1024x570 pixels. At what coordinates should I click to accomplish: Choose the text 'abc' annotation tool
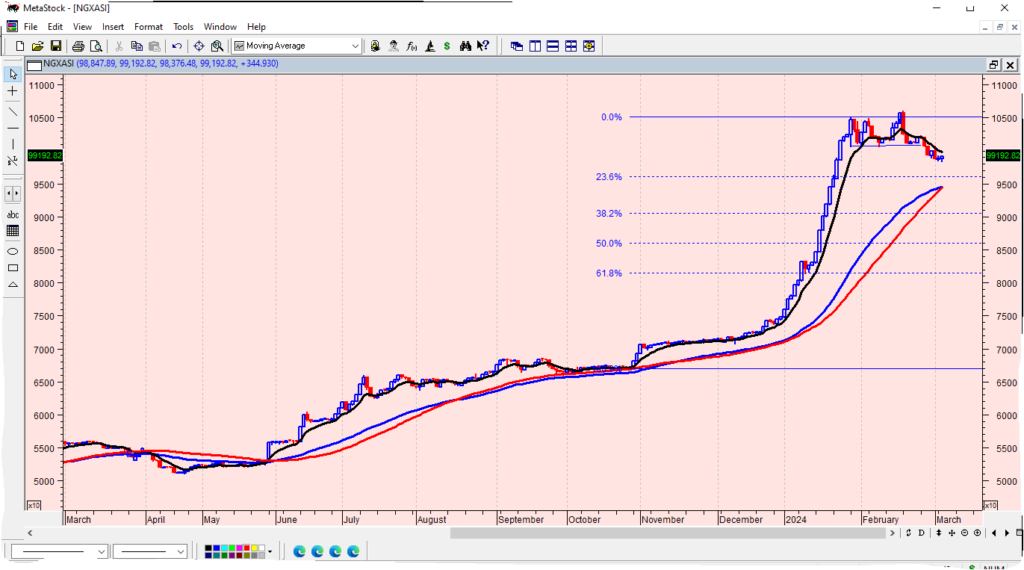(13, 214)
